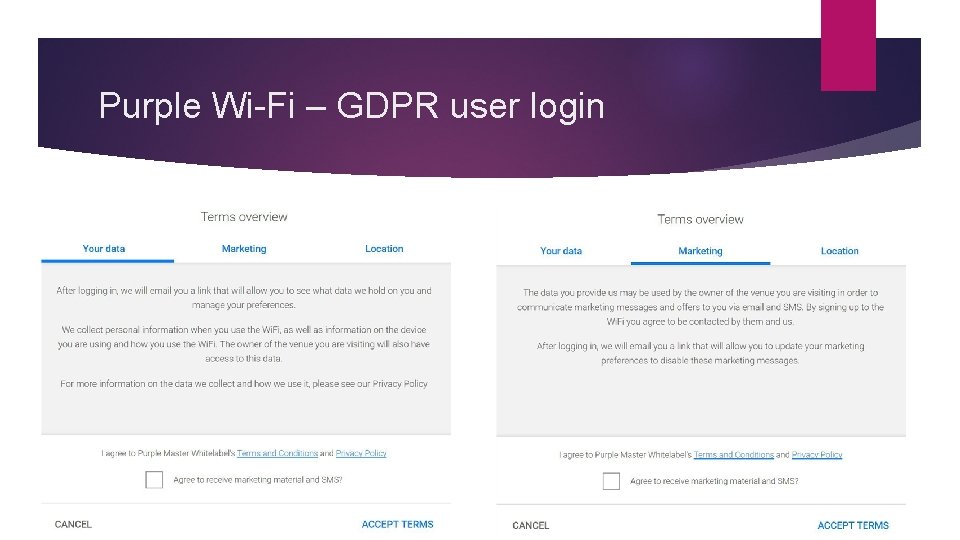Click CANCEL in the right panel

point(531,526)
